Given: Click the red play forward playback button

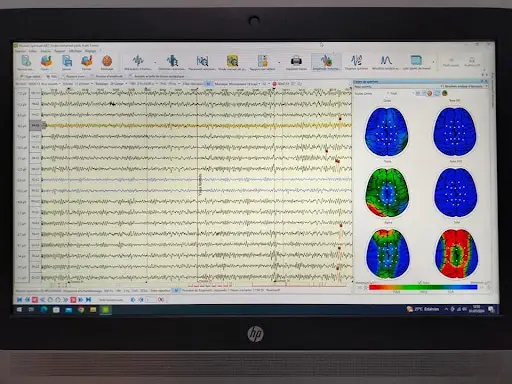Looking at the screenshot, I should coord(73,300).
